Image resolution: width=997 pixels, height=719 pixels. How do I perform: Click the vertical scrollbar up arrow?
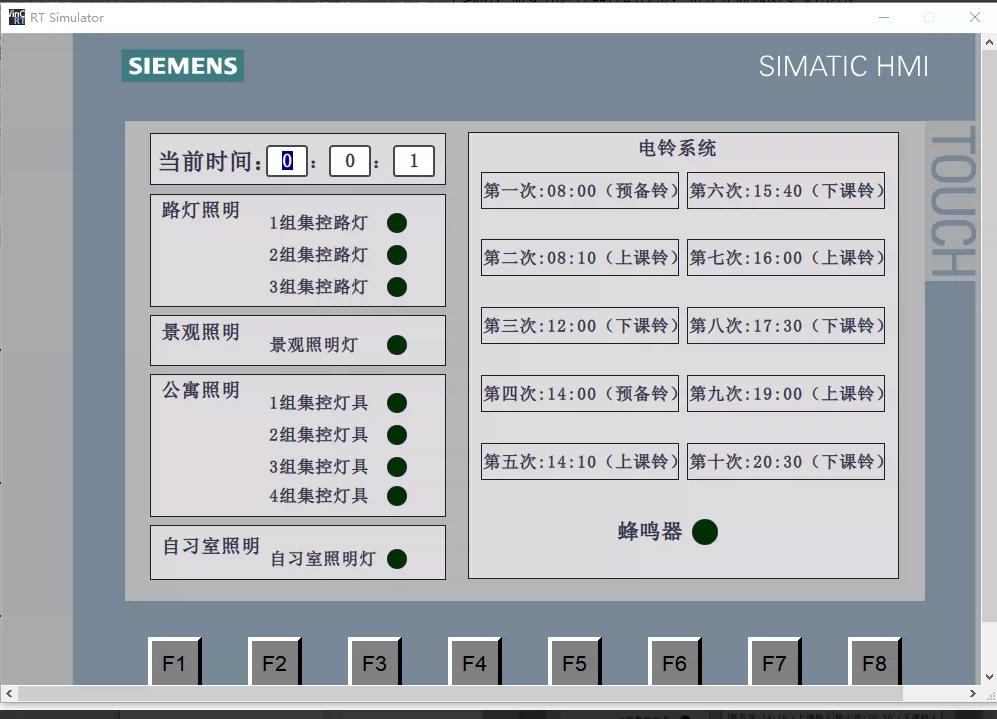tap(989, 42)
